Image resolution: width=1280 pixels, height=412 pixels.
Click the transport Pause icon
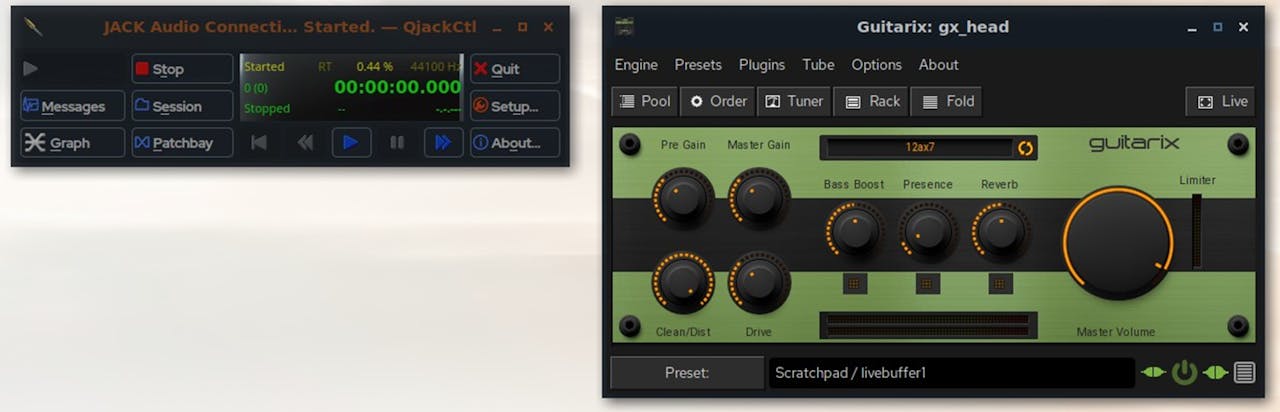coord(397,143)
